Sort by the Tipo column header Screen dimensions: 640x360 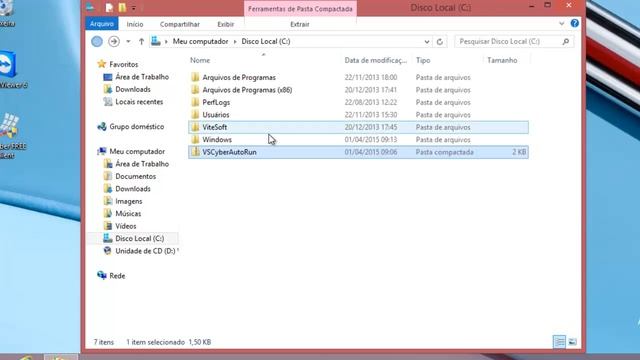point(423,60)
